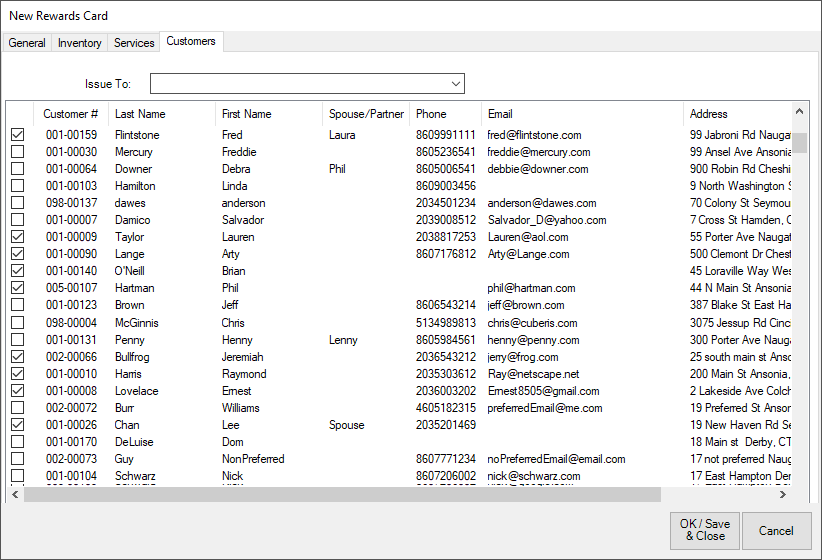Check the box for Freddie Mercury
Viewport: 822px width, 560px height.
click(x=18, y=152)
